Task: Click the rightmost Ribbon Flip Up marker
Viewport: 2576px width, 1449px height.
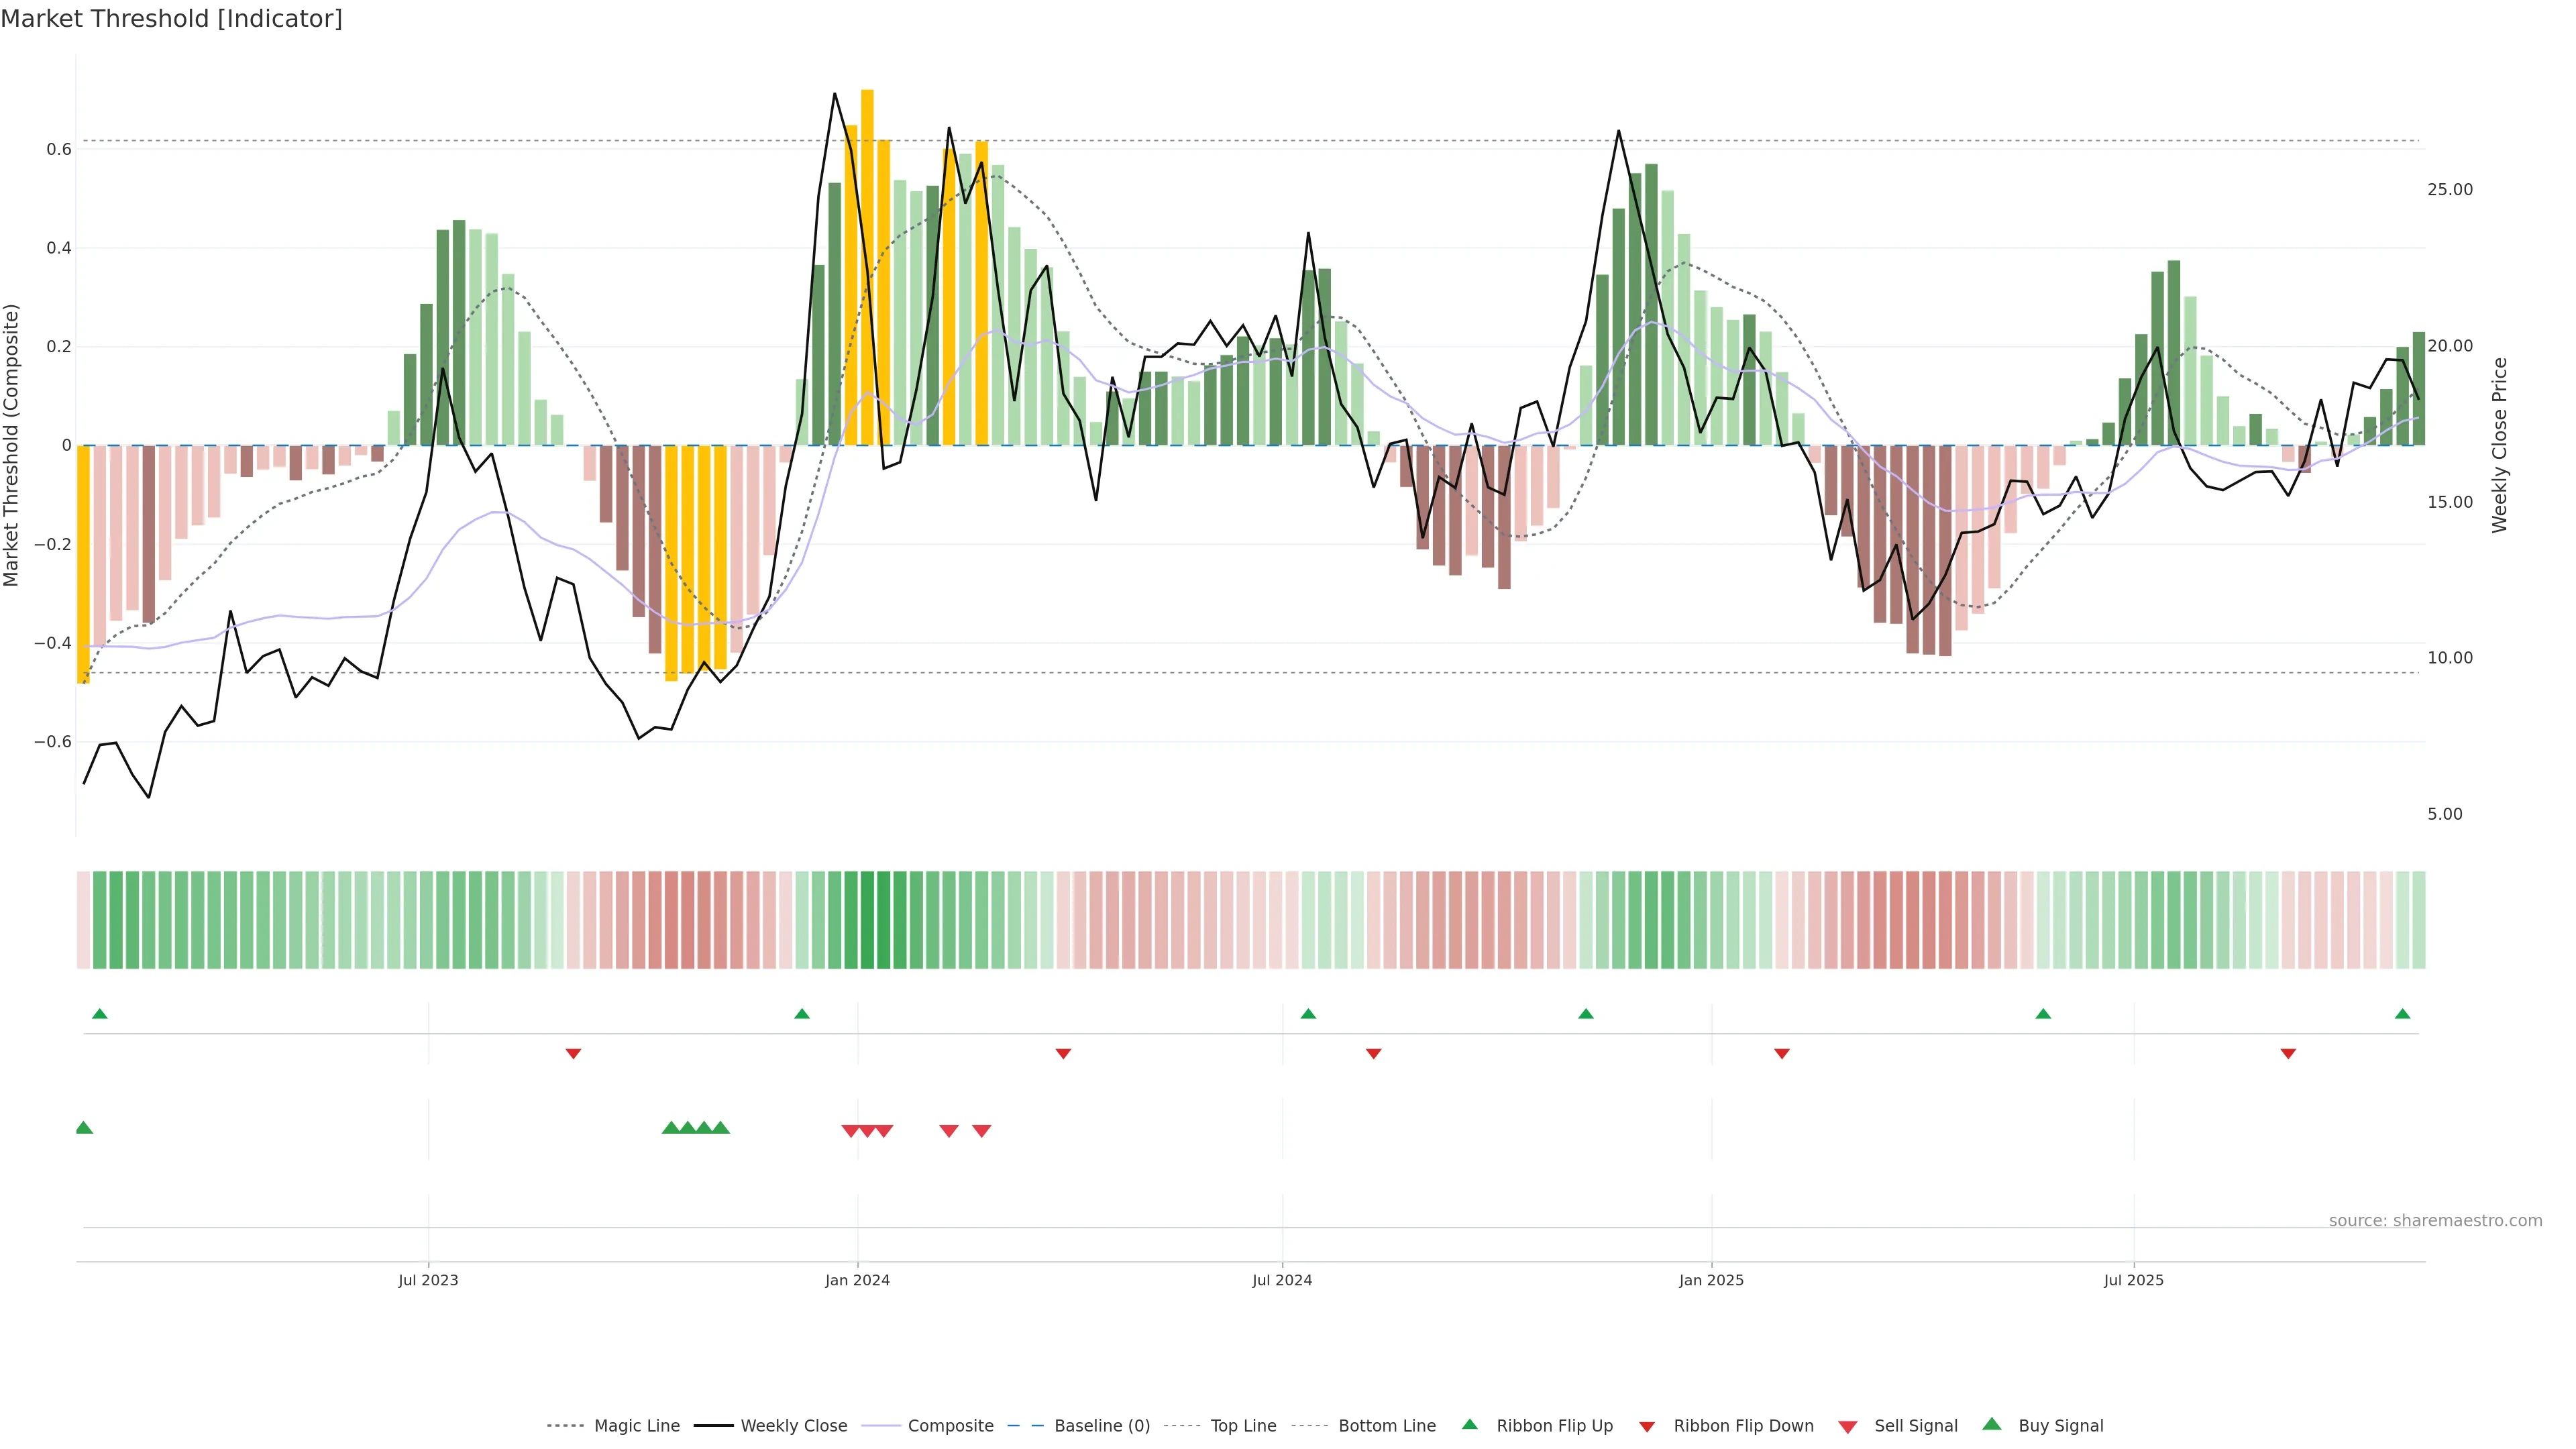Action: pos(2402,1014)
